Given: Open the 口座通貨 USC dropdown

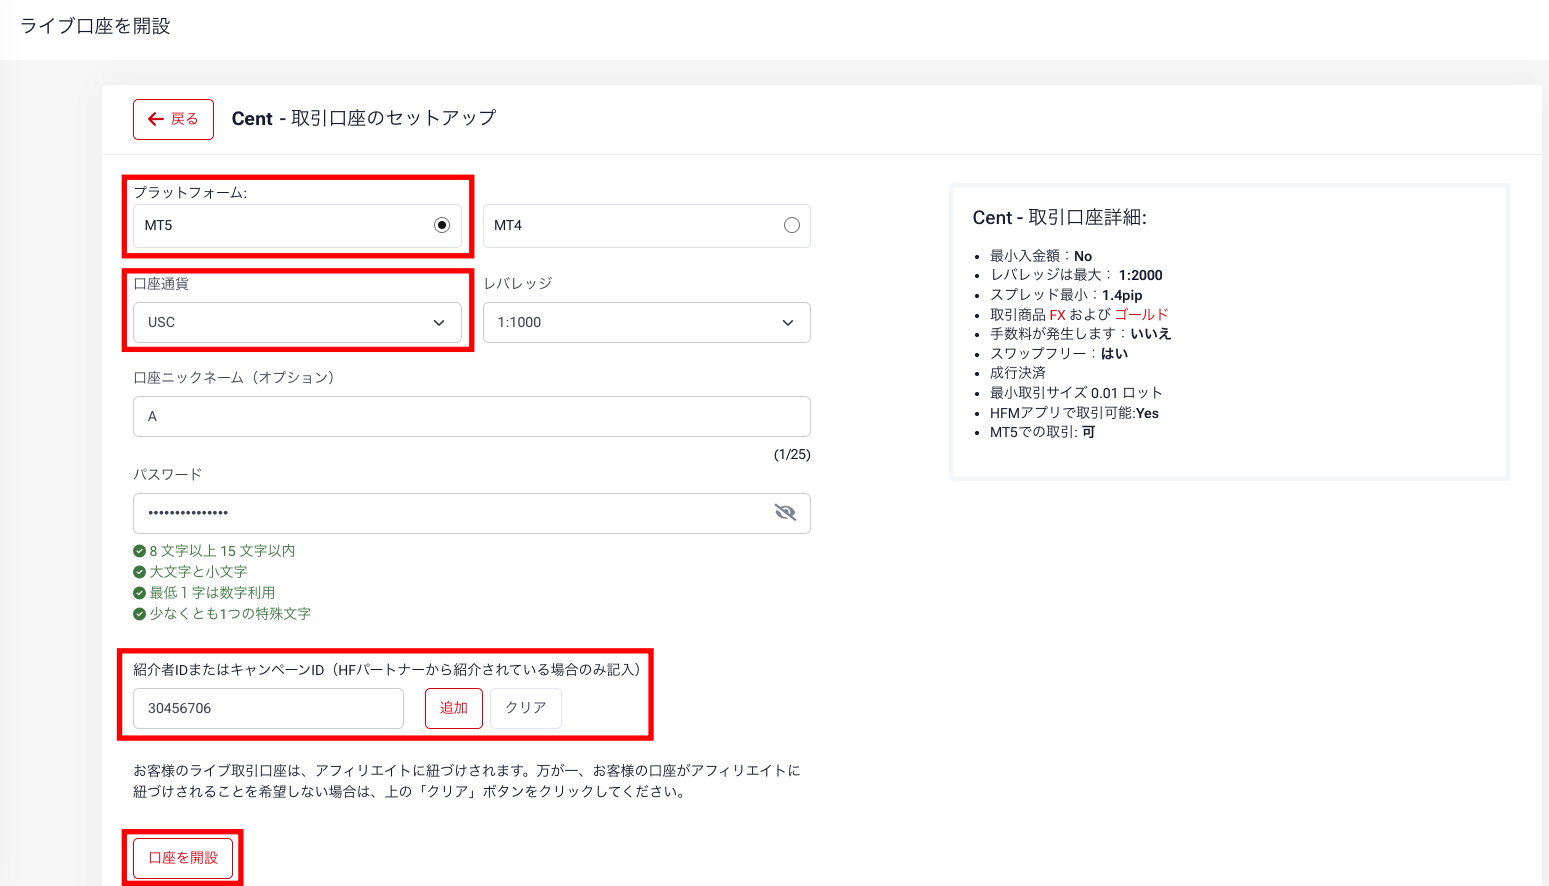Looking at the screenshot, I should [x=297, y=323].
